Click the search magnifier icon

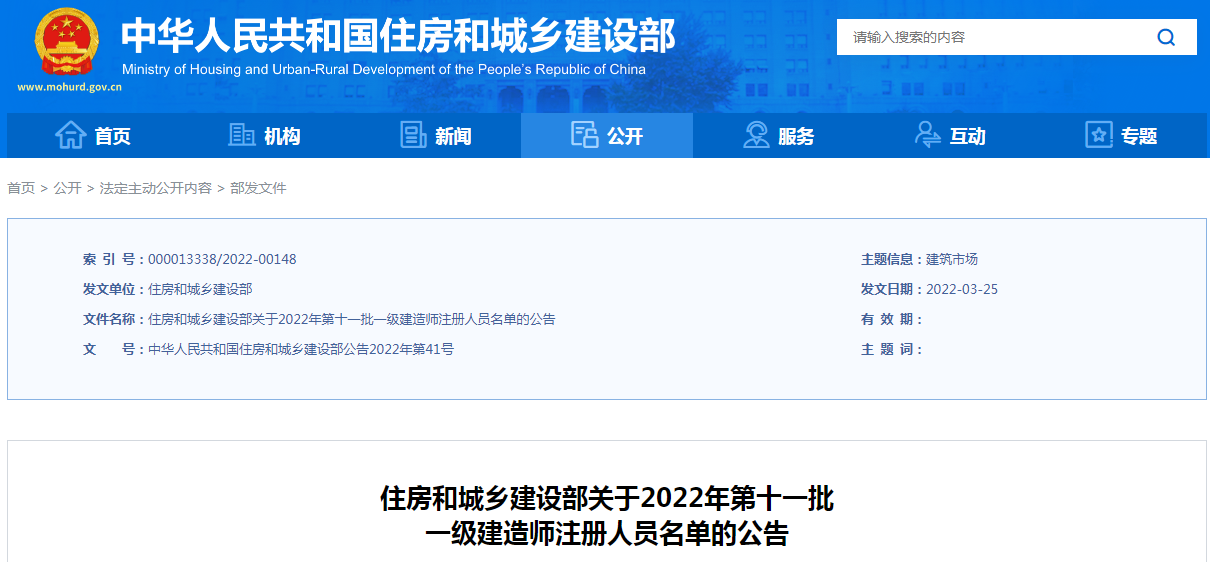[1166, 38]
